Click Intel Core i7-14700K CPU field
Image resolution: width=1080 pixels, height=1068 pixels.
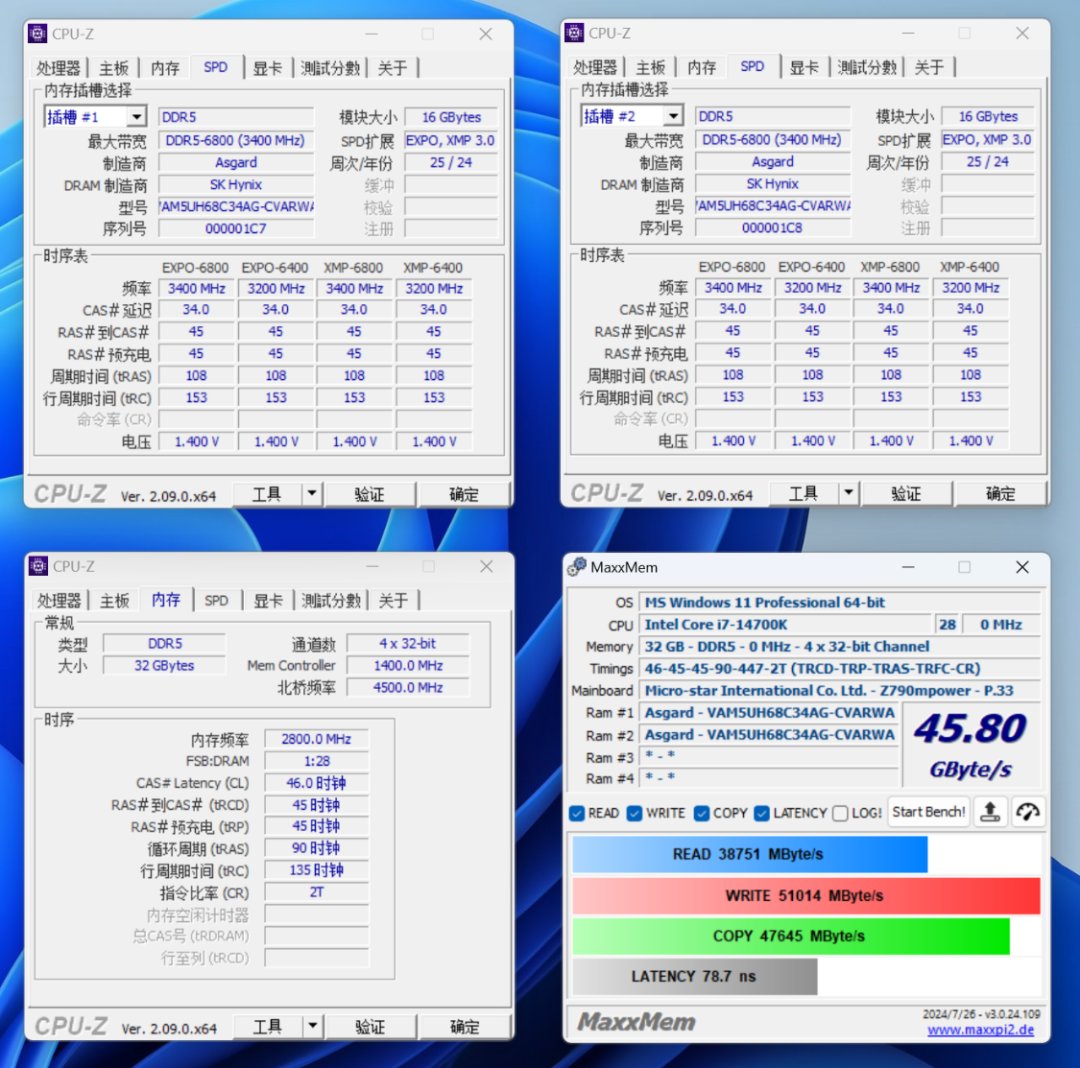tap(785, 625)
